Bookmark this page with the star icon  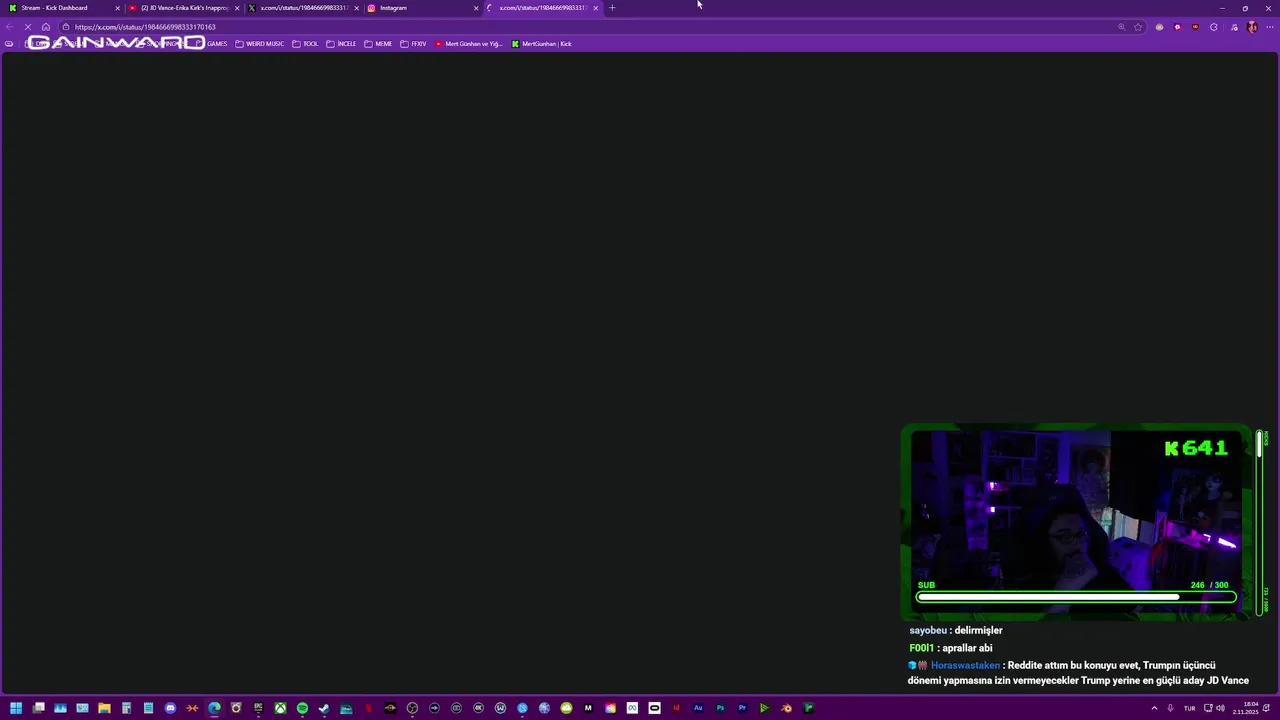(1138, 27)
